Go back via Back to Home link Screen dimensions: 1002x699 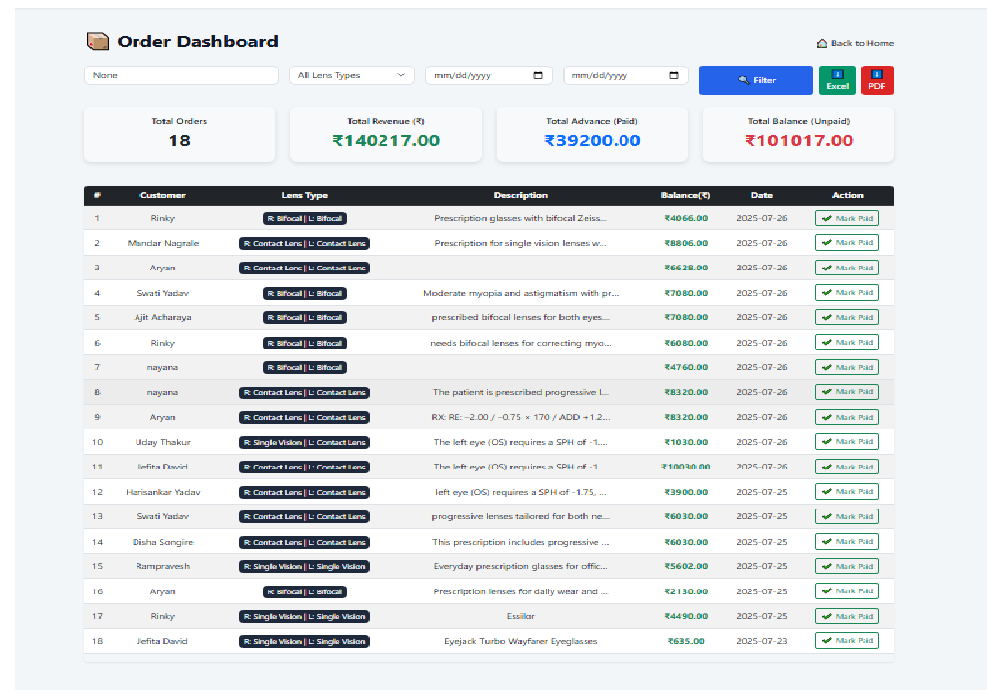(861, 44)
